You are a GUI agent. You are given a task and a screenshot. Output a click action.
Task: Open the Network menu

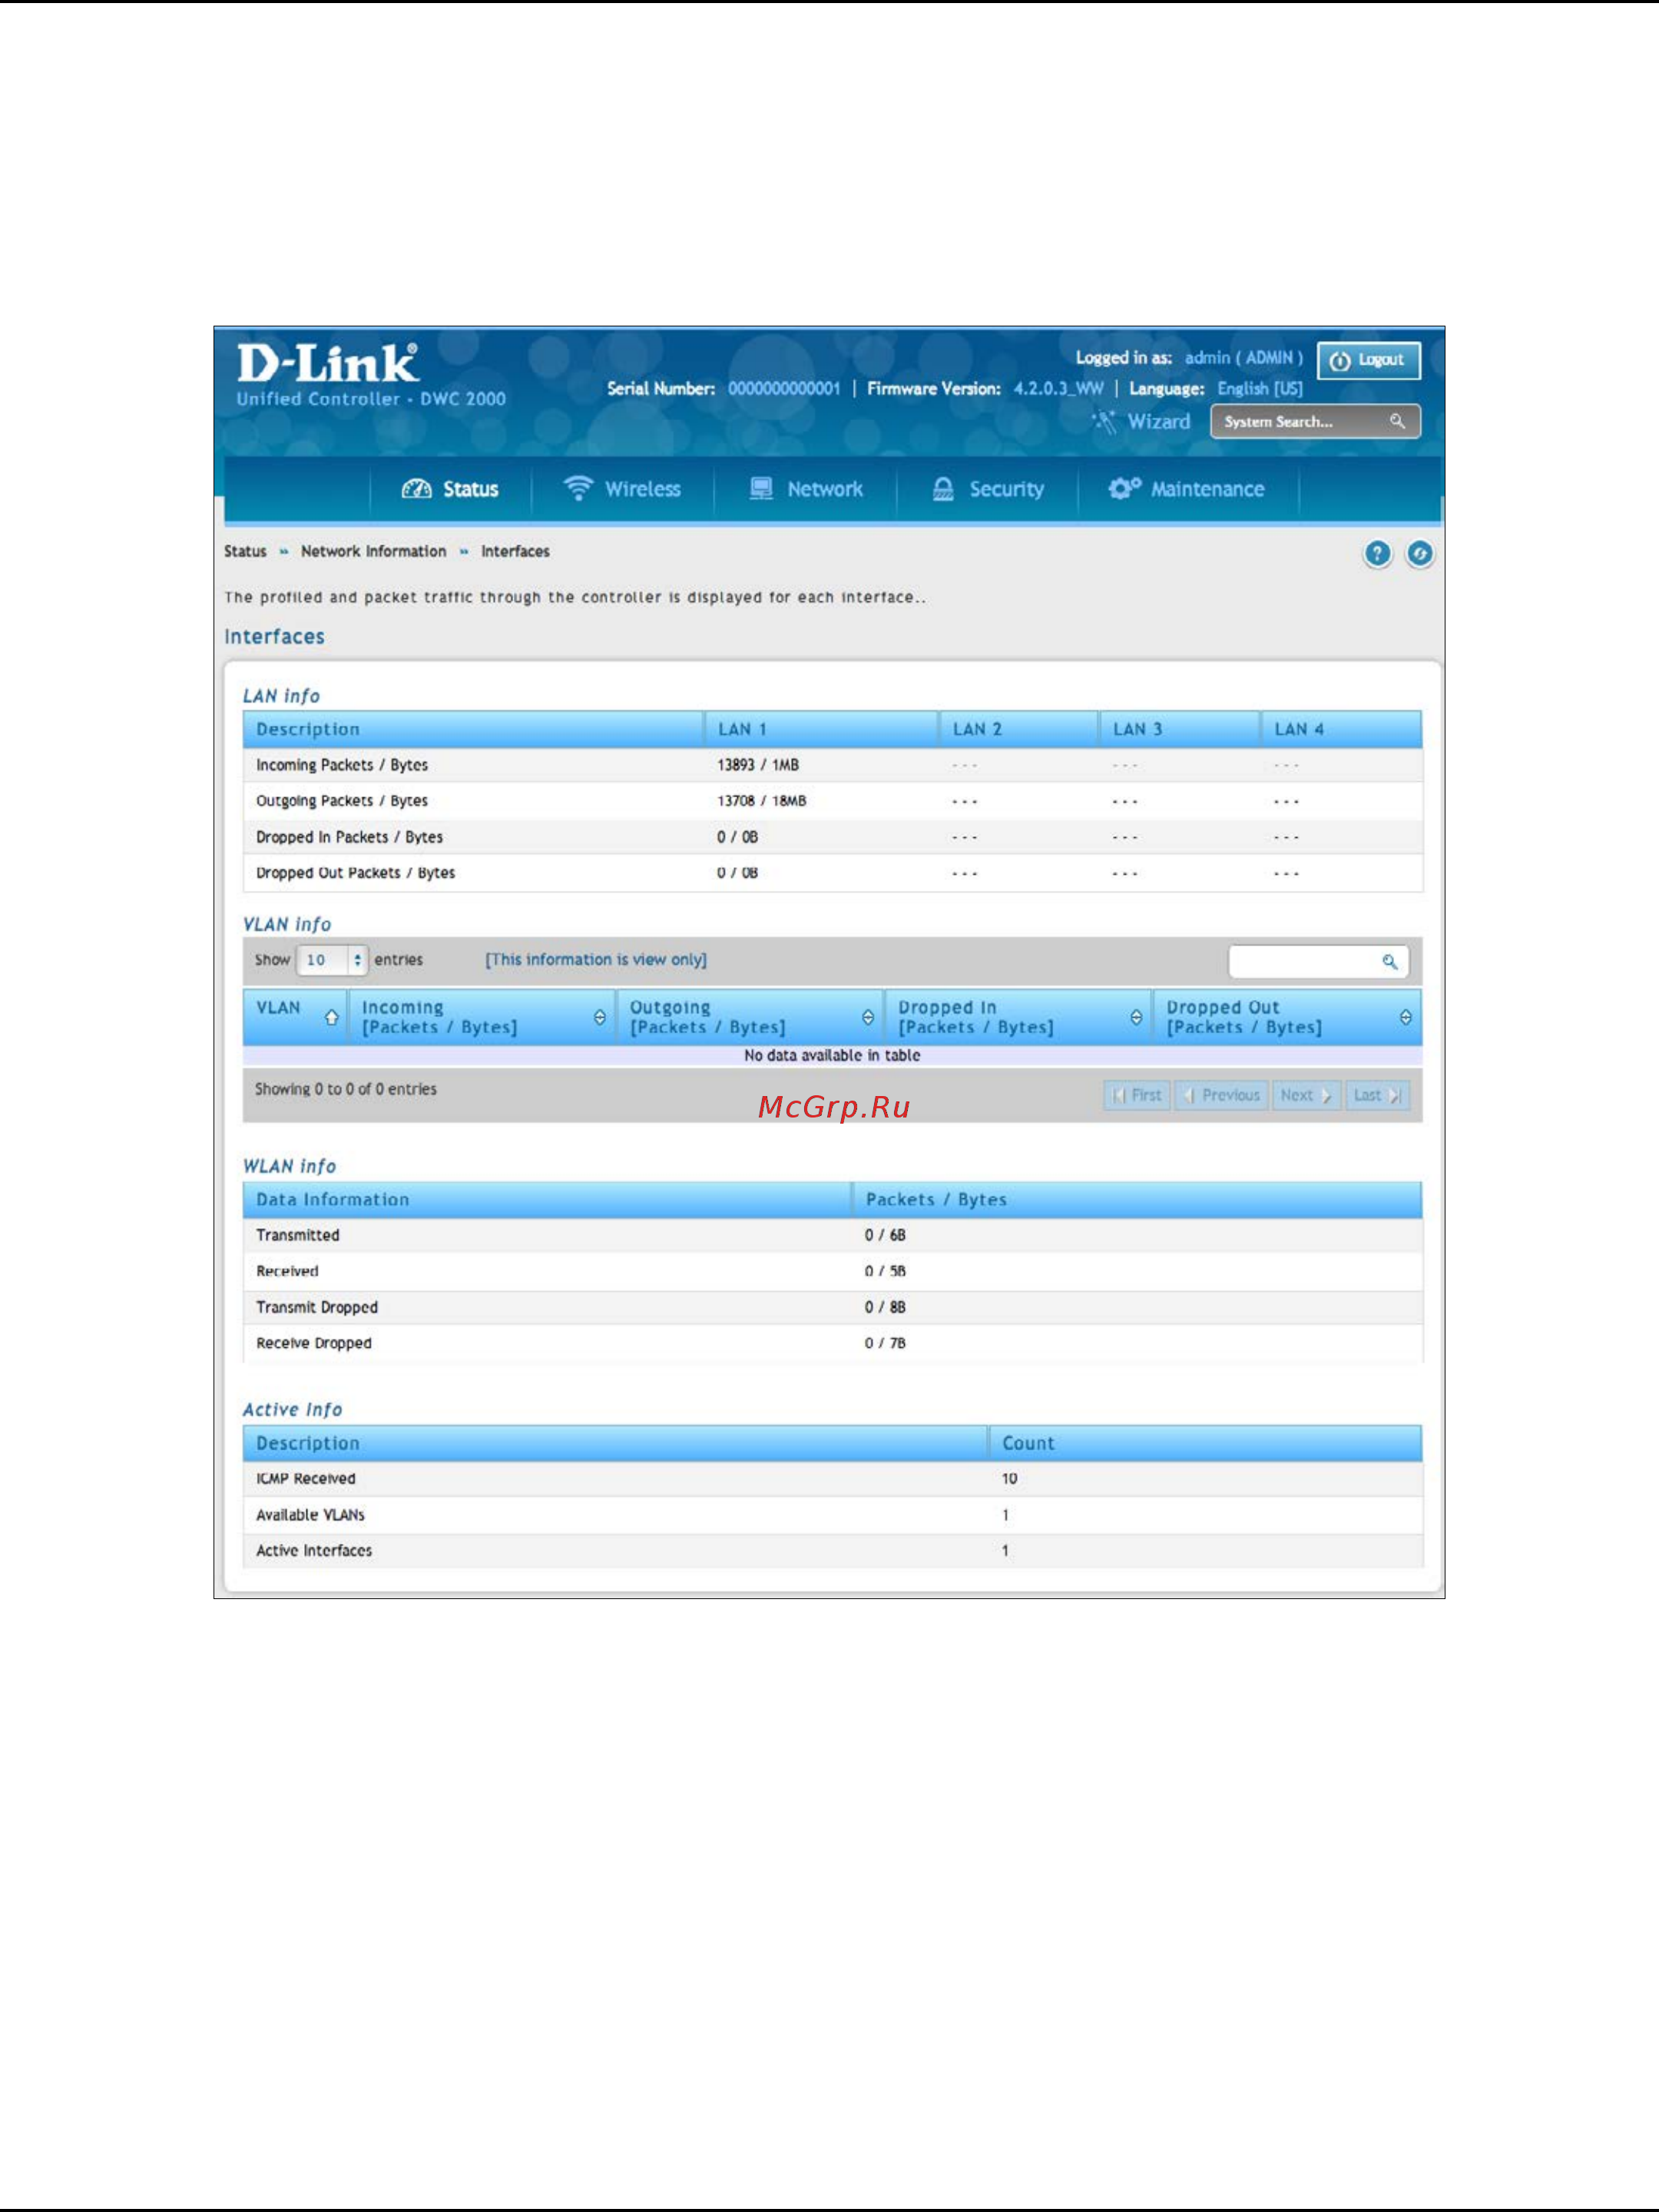(806, 489)
